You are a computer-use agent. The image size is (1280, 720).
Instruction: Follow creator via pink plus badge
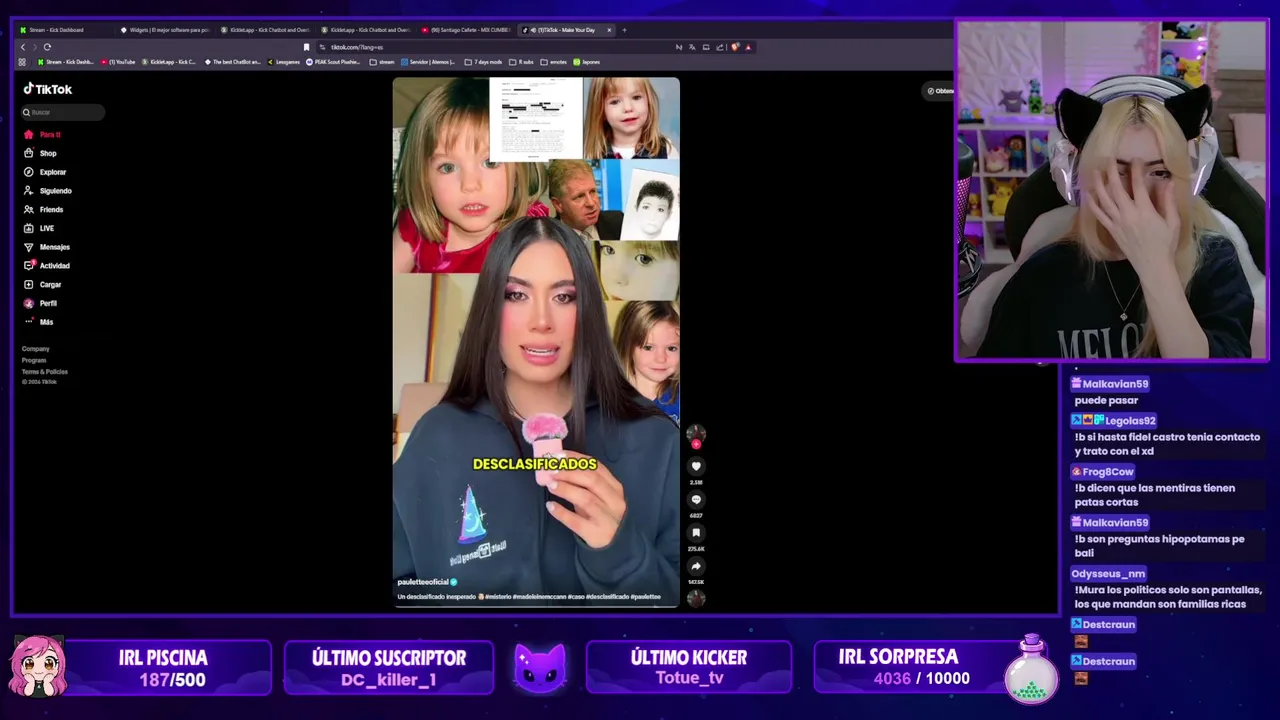pyautogui.click(x=696, y=444)
